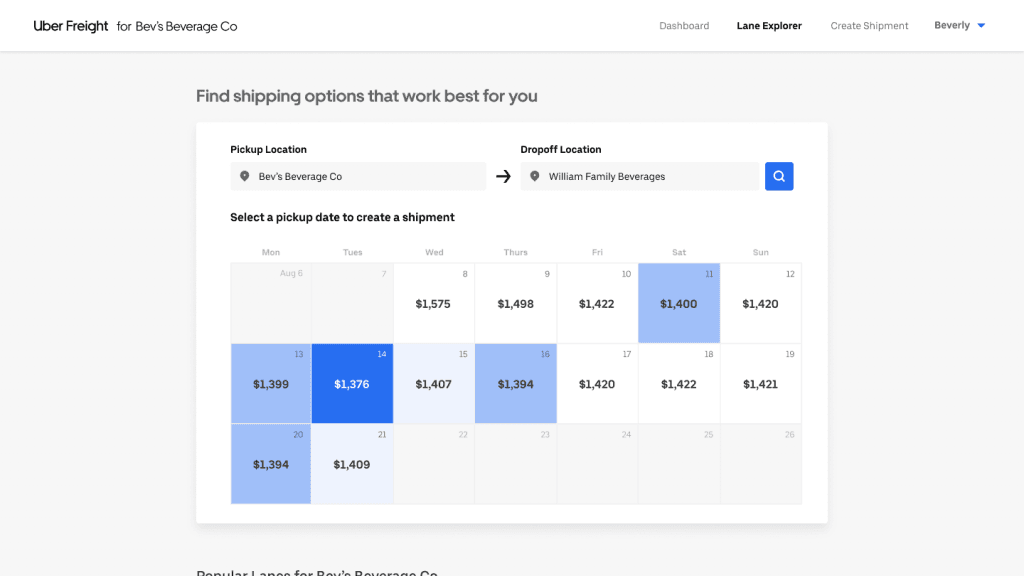Select the 20th priced at $1,394
Viewport: 1024px width, 576px height.
pos(271,463)
